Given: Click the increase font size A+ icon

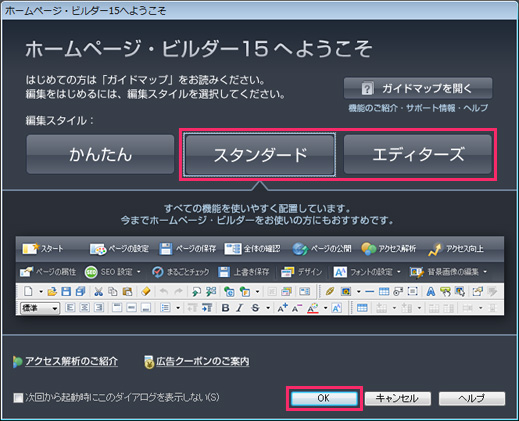Looking at the screenshot, I should click(x=282, y=308).
